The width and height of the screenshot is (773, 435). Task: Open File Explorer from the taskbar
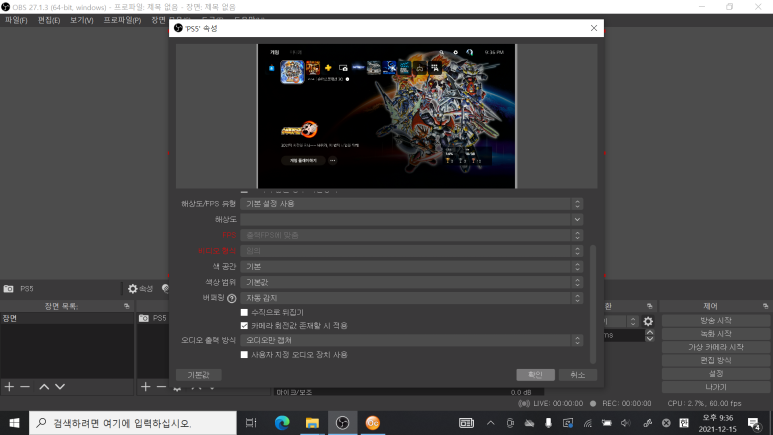312,423
